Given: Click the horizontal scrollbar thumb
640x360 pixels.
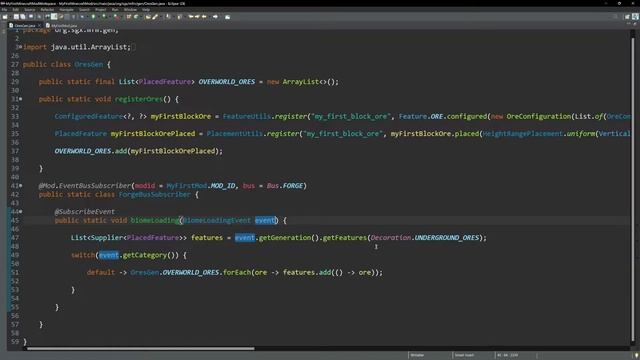Looking at the screenshot, I should (140, 349).
